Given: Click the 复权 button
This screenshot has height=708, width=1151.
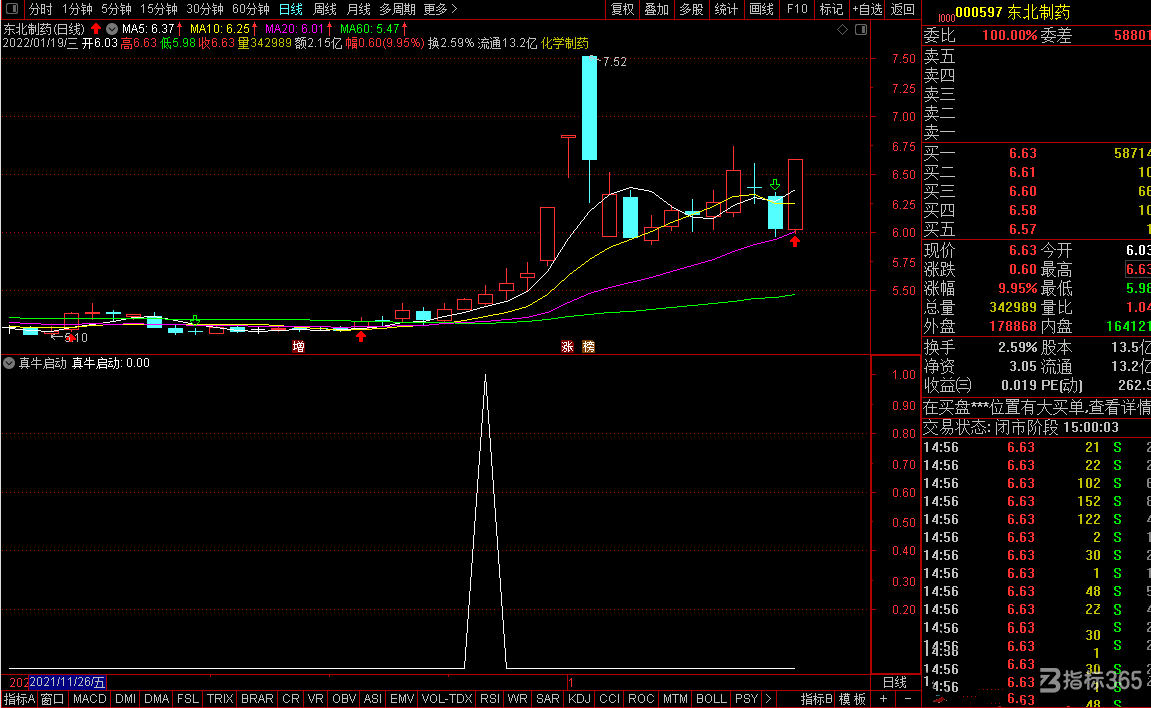Looking at the screenshot, I should (622, 9).
